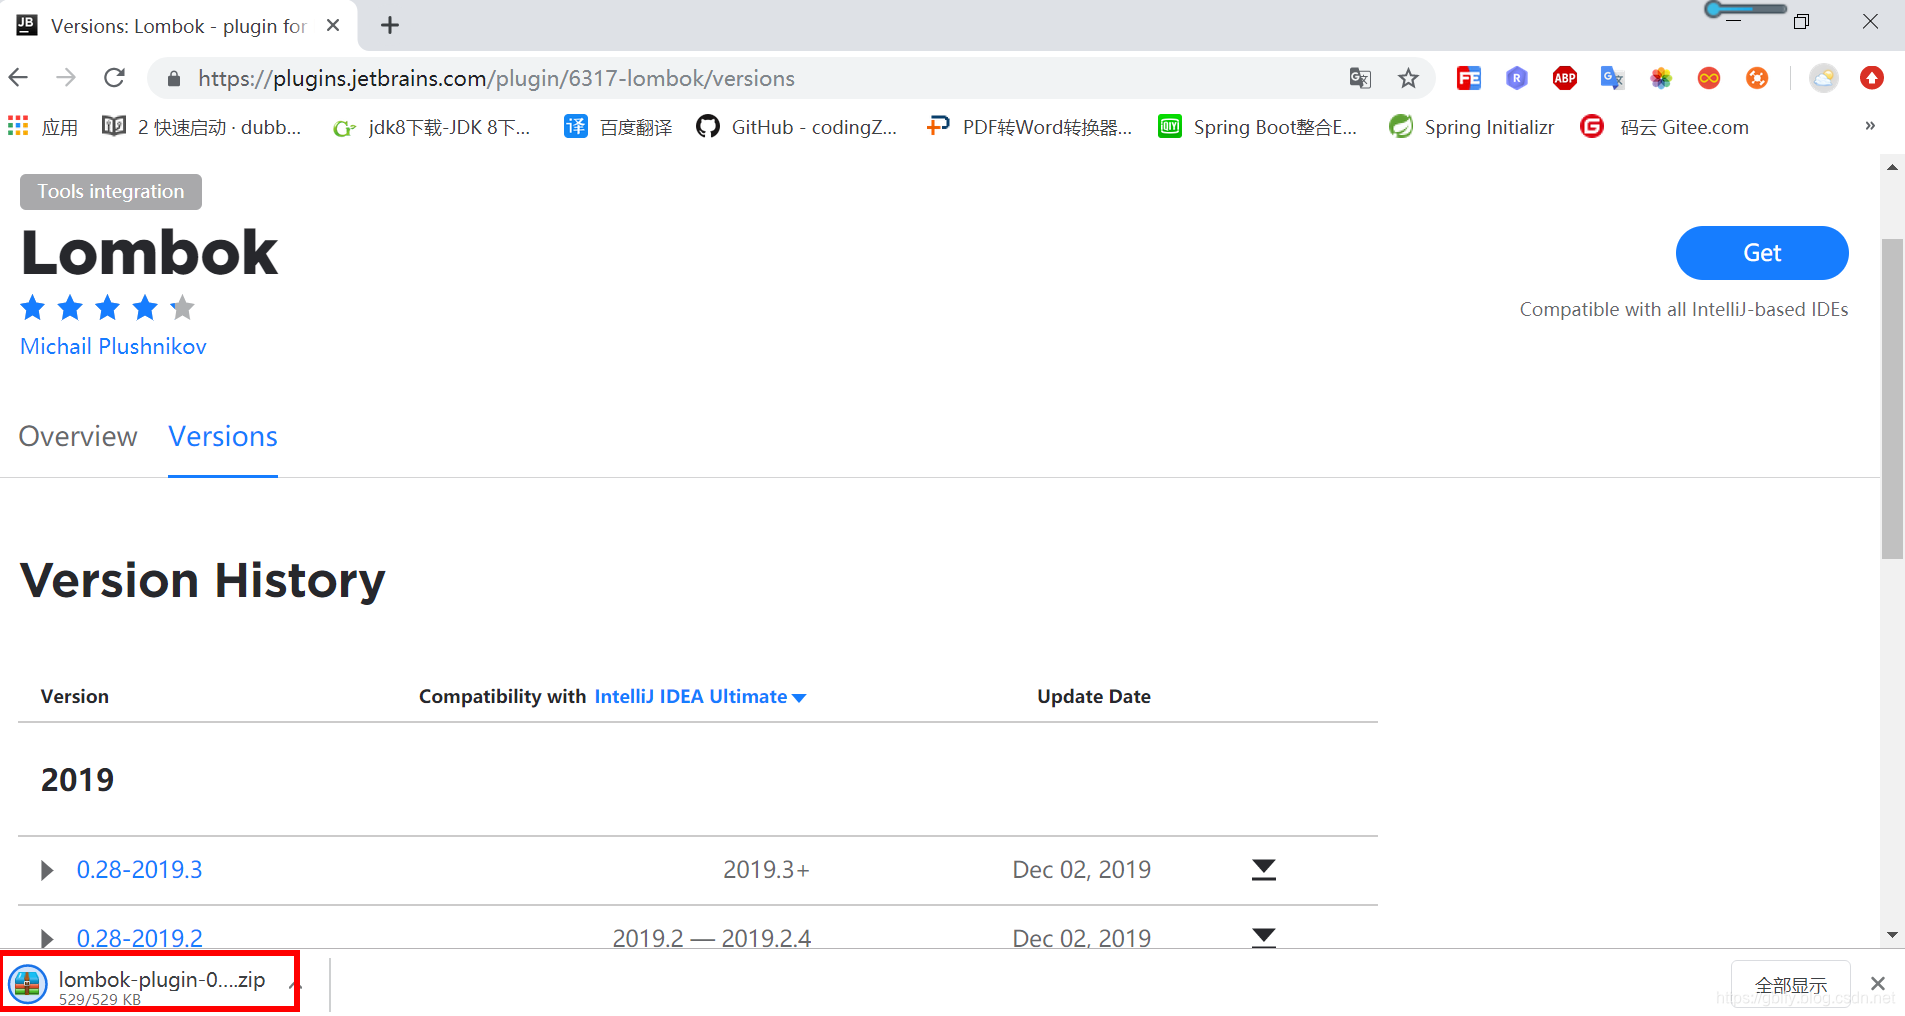This screenshot has width=1905, height=1016.
Task: Click the 2019.3+ compatibility cell
Action: 766,870
